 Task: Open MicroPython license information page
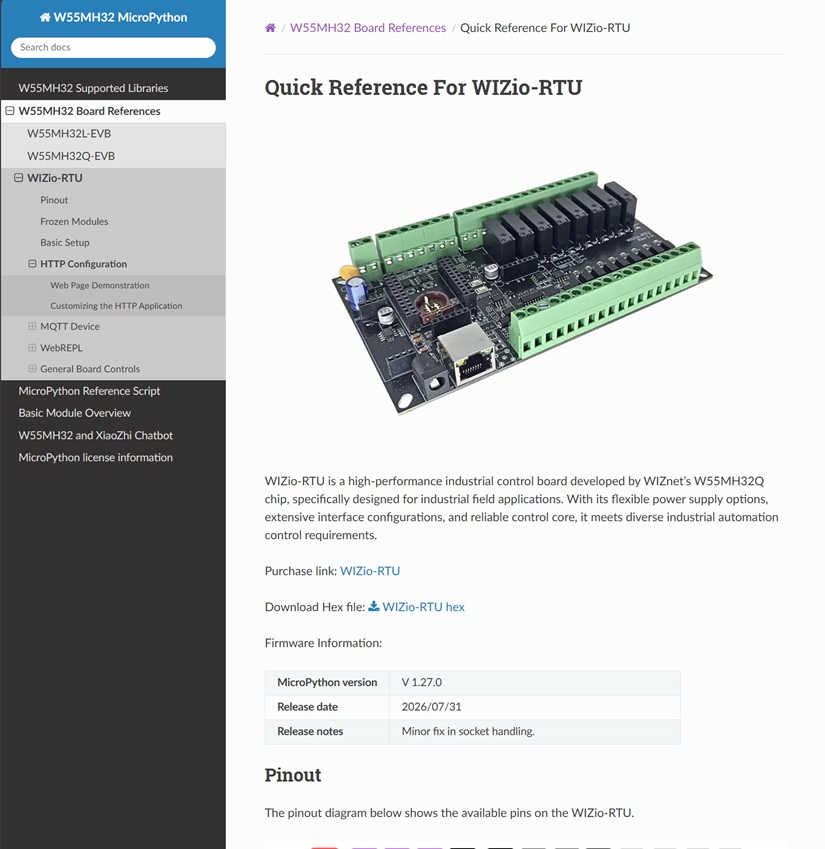96,458
